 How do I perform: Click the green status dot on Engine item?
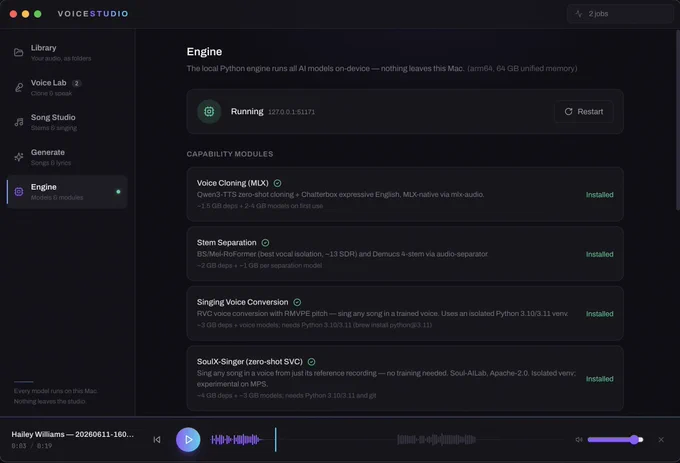[118, 192]
